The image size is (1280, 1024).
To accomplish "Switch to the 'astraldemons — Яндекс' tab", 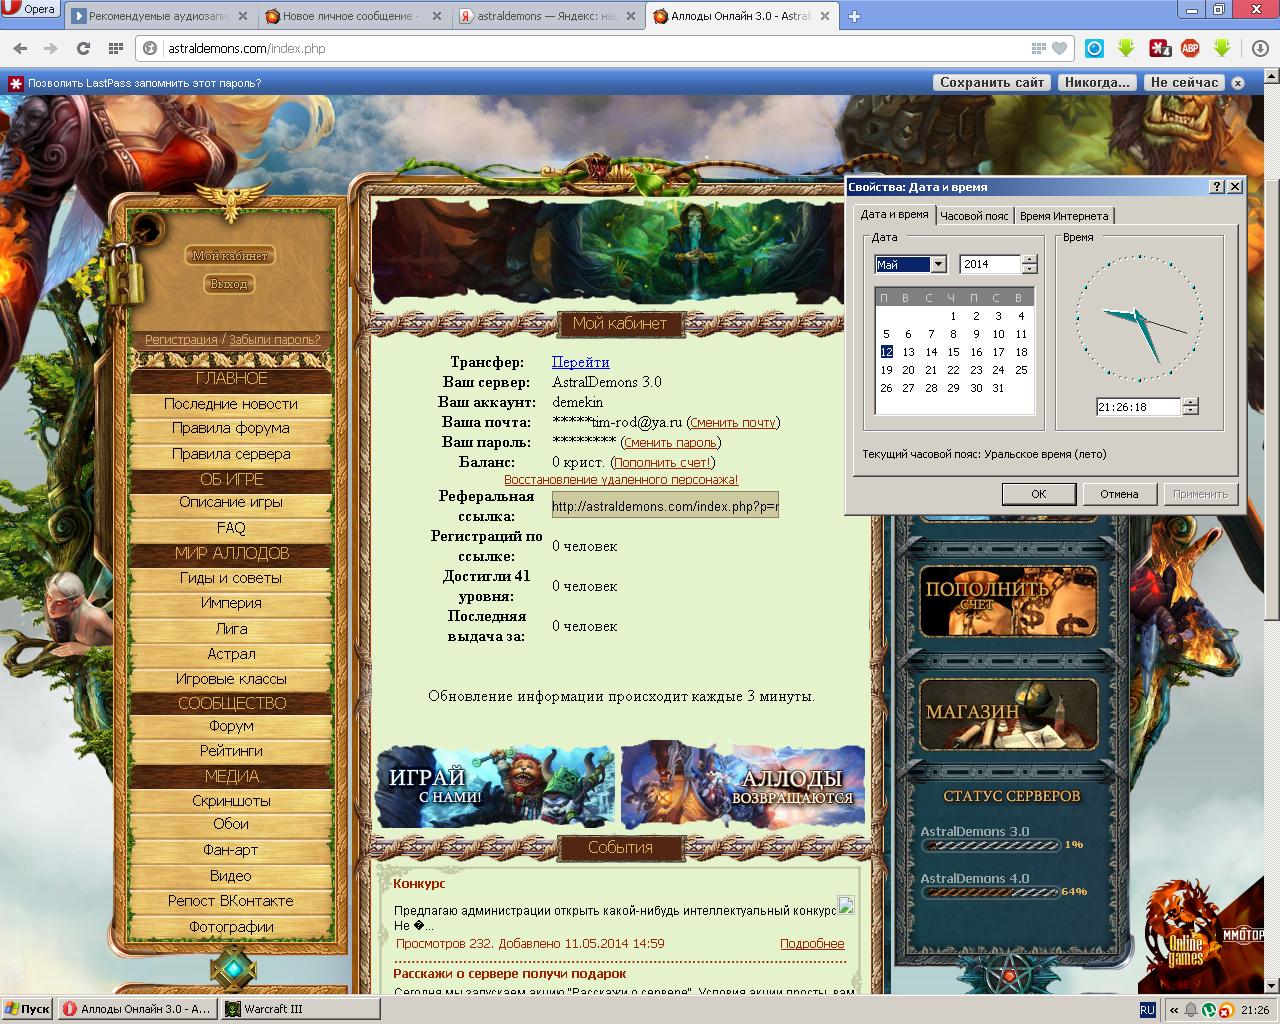I will pos(547,16).
